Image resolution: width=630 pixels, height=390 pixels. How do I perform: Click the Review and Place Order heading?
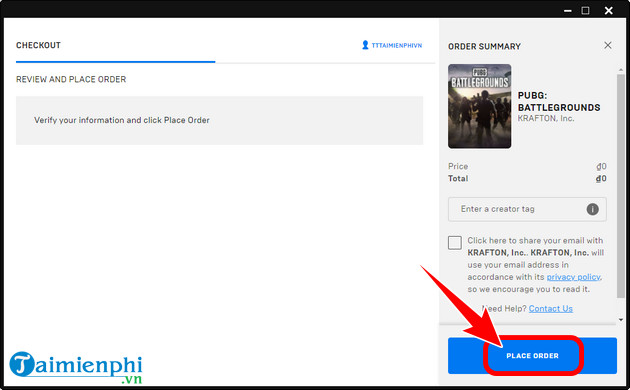(71, 79)
